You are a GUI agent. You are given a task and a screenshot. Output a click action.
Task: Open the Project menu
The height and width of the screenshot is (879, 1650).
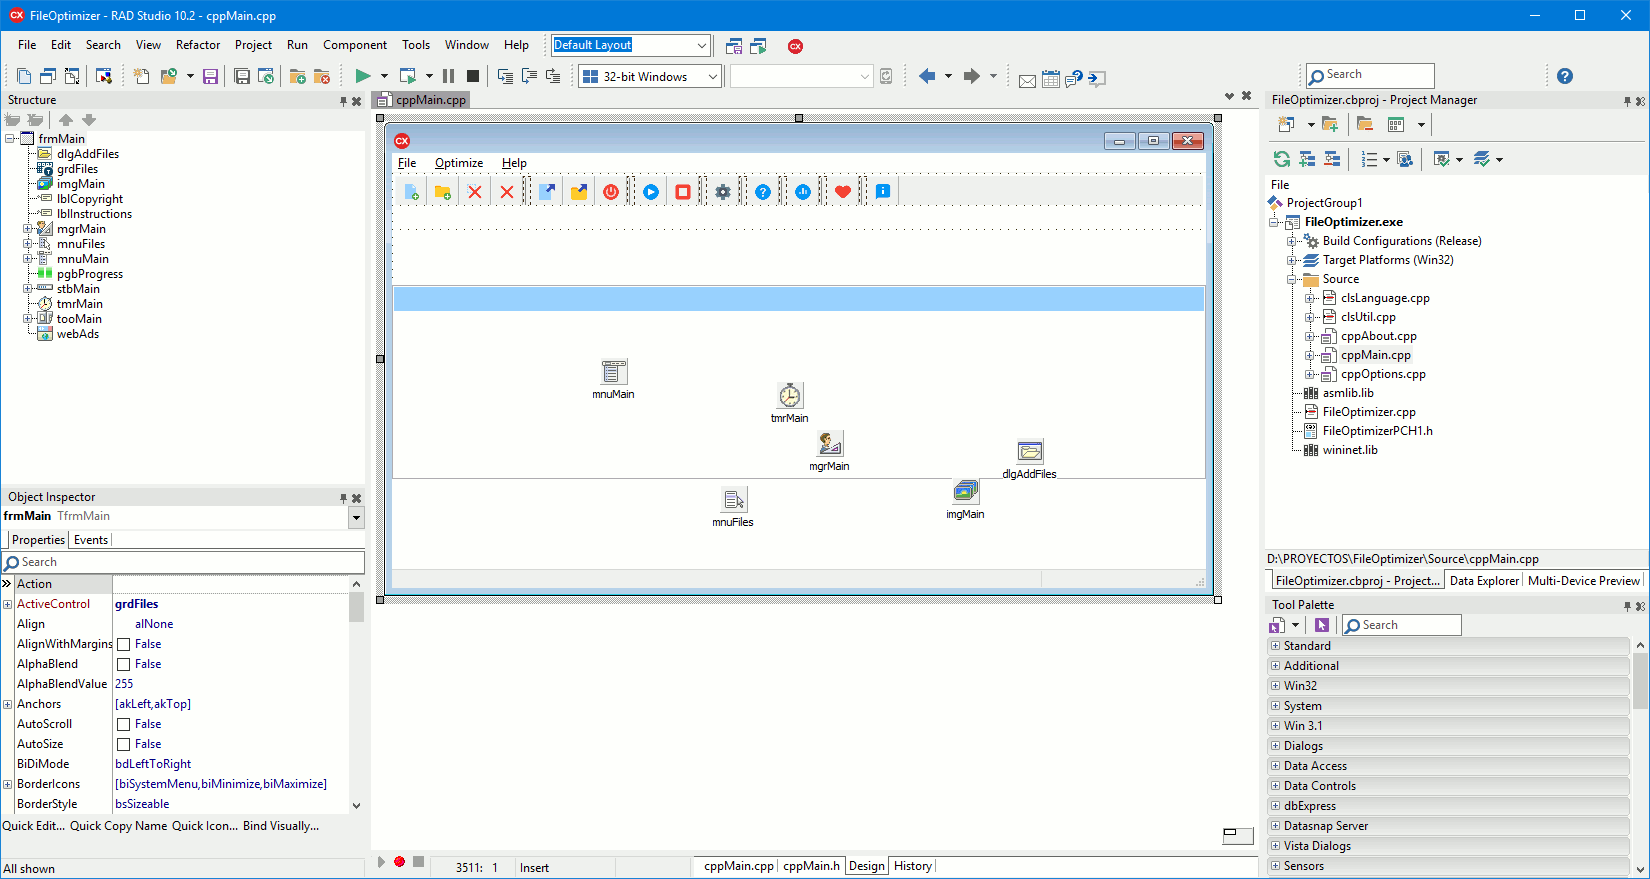click(x=253, y=45)
